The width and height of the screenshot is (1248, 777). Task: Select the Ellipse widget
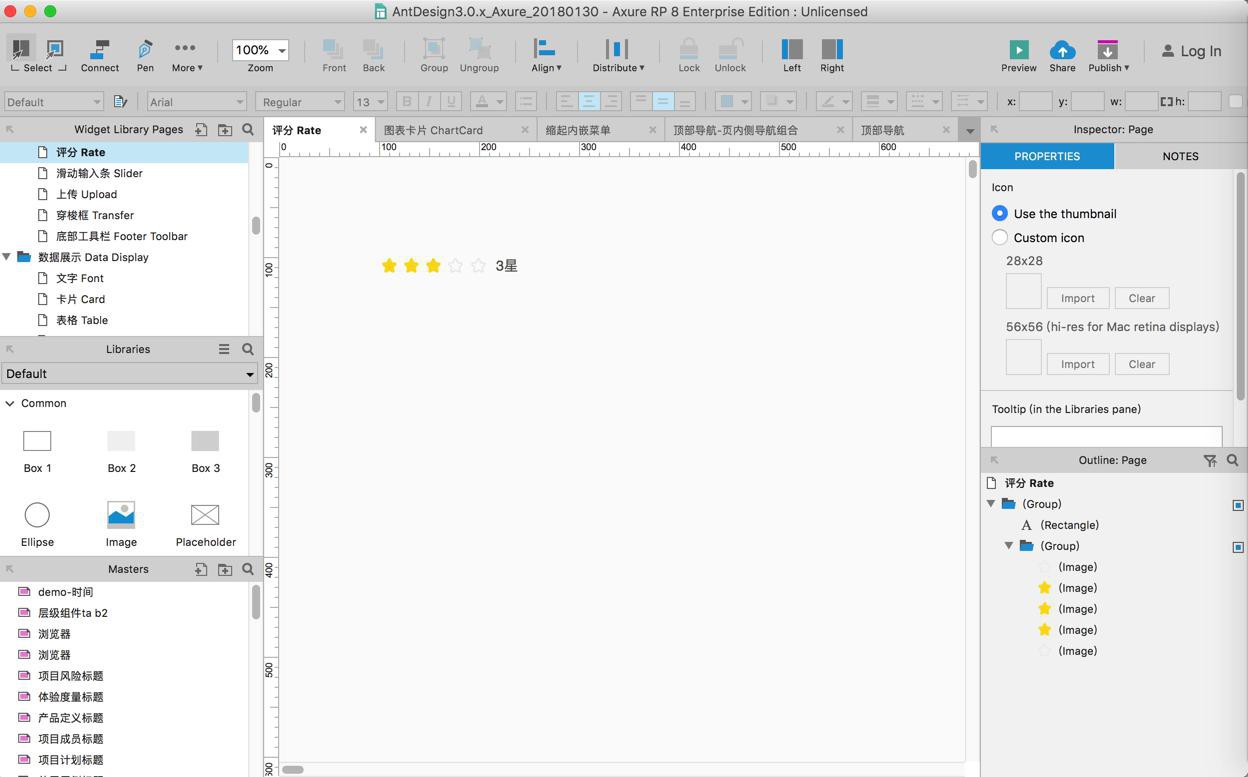click(37, 525)
